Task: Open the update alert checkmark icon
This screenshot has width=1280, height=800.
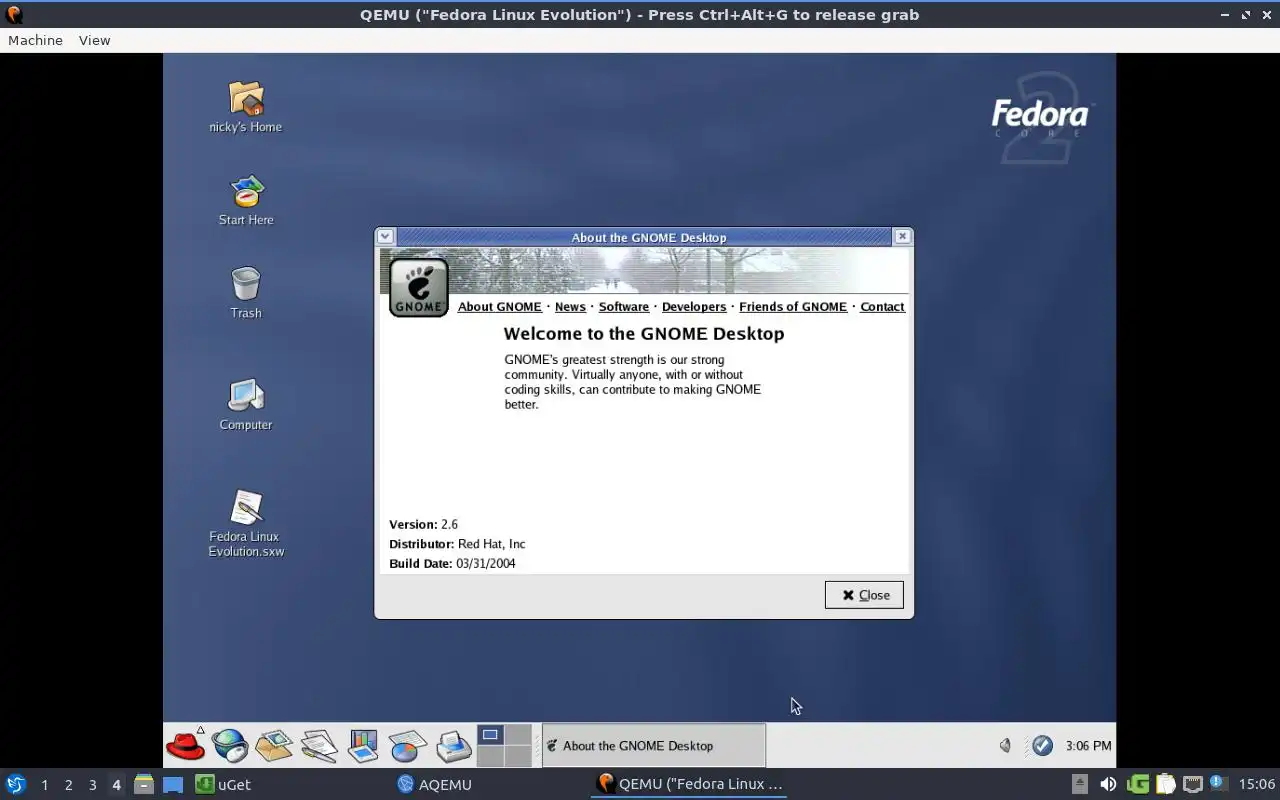Action: pyautogui.click(x=1042, y=745)
